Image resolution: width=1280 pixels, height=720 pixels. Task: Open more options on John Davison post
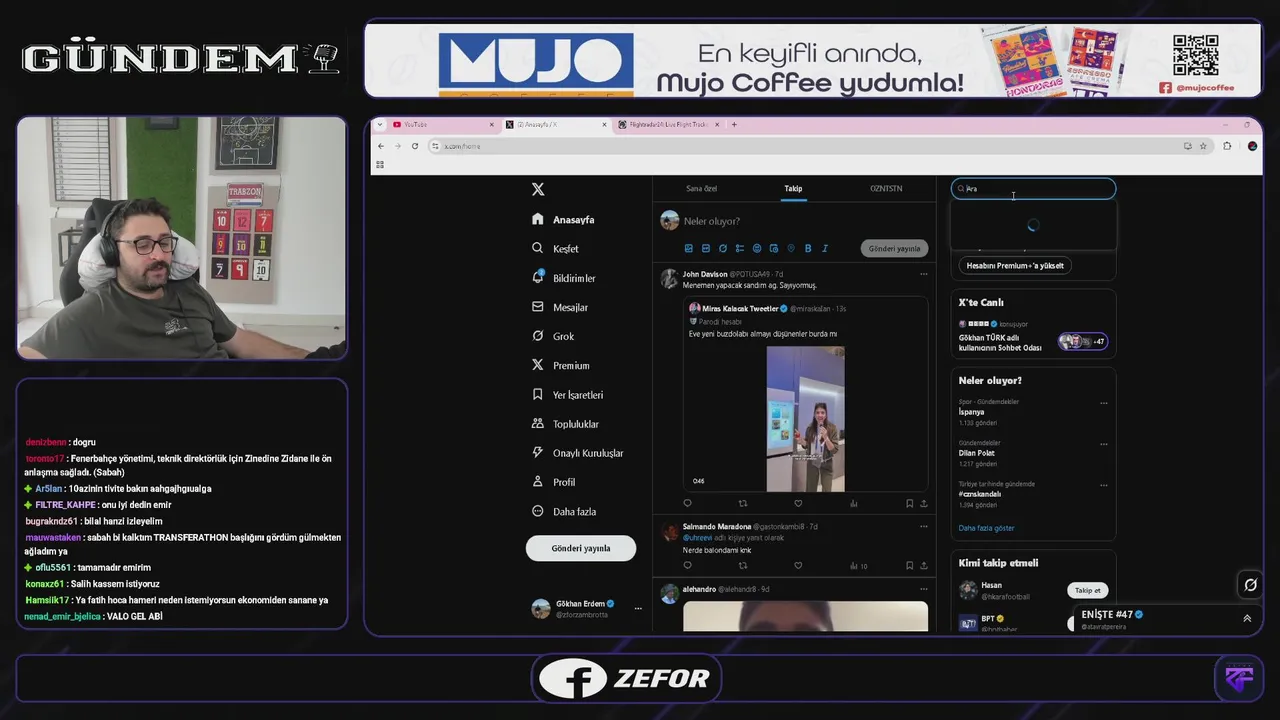(x=922, y=274)
